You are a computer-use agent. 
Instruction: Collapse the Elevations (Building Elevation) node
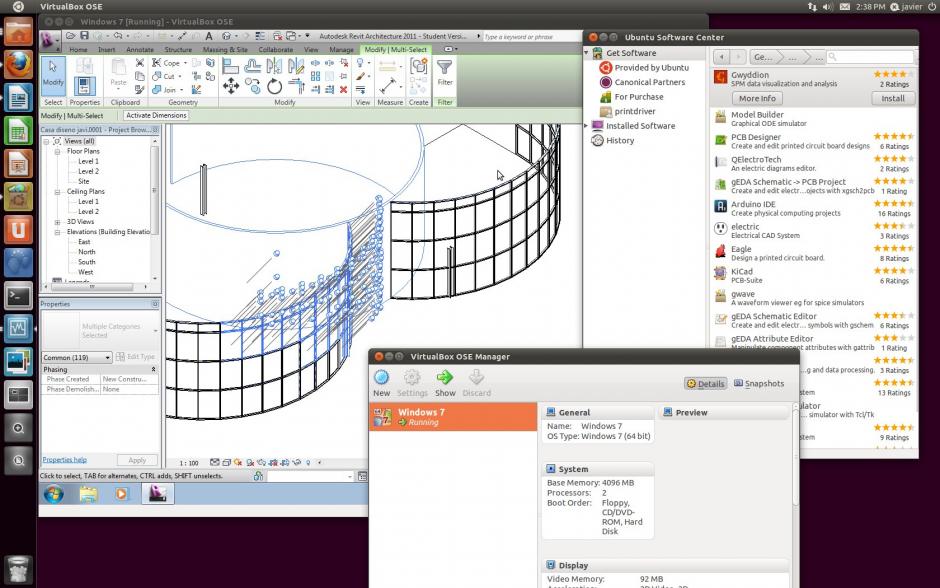click(x=58, y=232)
